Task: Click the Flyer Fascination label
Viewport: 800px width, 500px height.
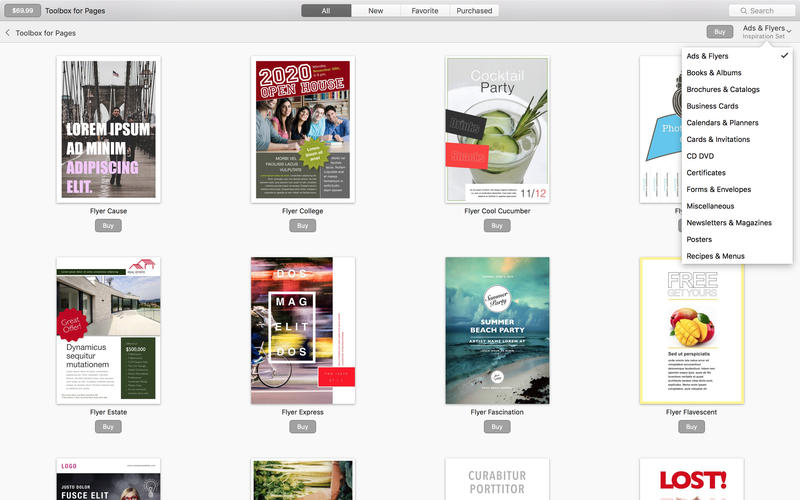Action: click(x=497, y=412)
